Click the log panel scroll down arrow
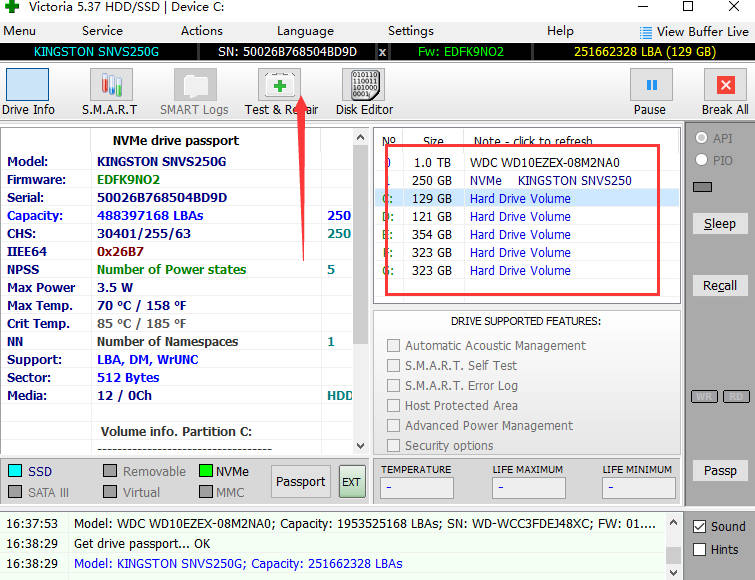 tap(673, 572)
